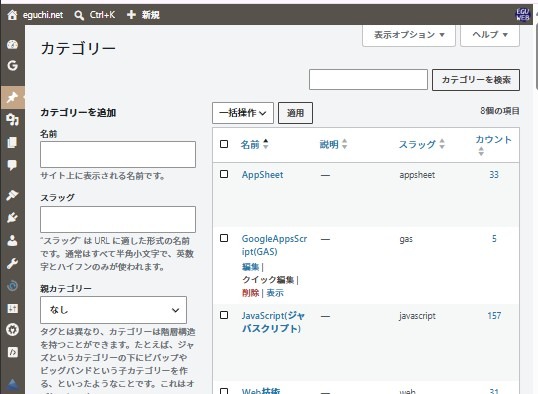Sort by 説明 using its sort arrows
The width and height of the screenshot is (538, 394).
point(344,144)
